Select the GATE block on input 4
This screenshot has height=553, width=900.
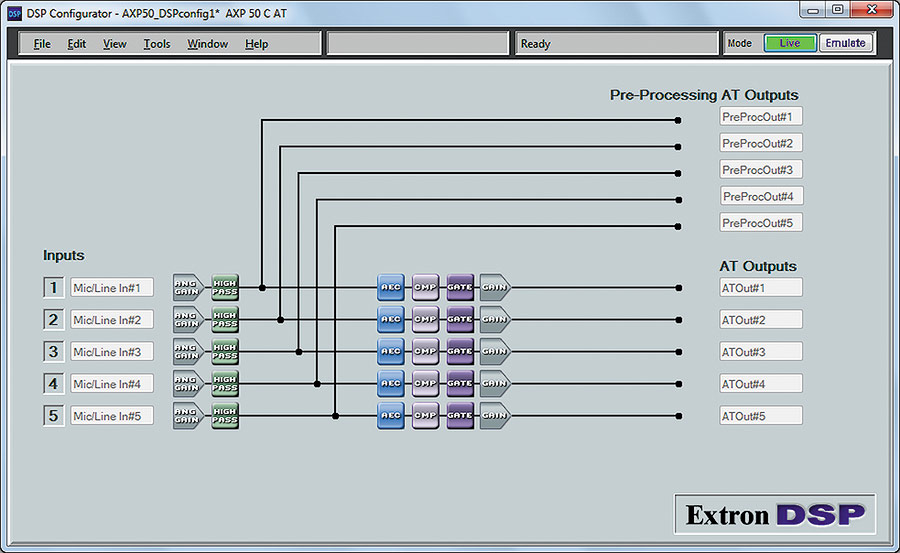coord(460,384)
